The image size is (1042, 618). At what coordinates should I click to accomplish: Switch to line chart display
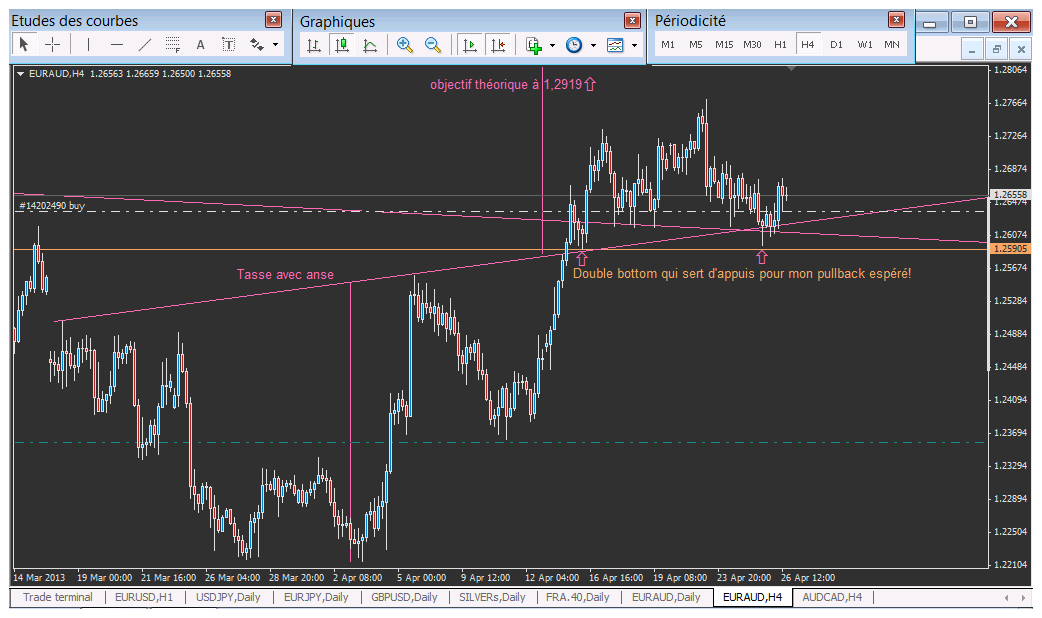[370, 45]
